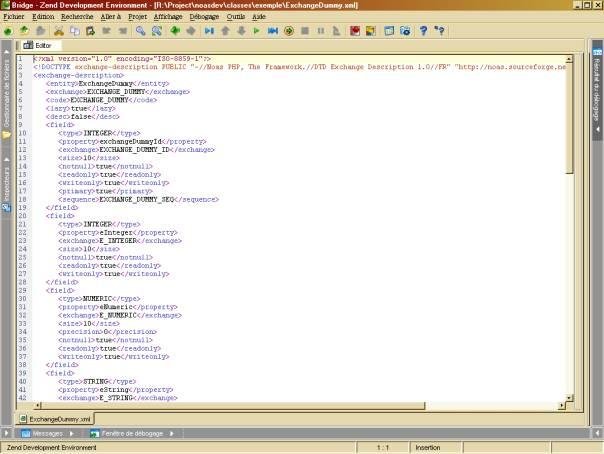604x454 pixels.
Task: Click the green Run play icon
Action: click(x=257, y=31)
